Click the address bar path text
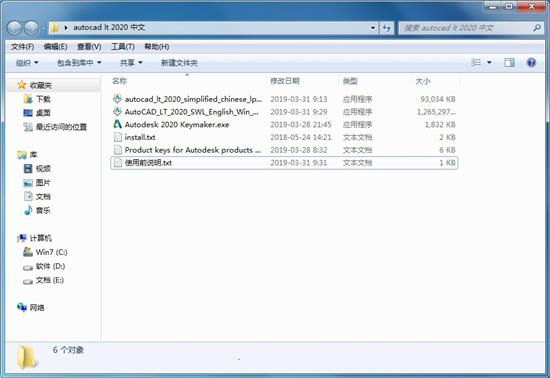 point(109,27)
